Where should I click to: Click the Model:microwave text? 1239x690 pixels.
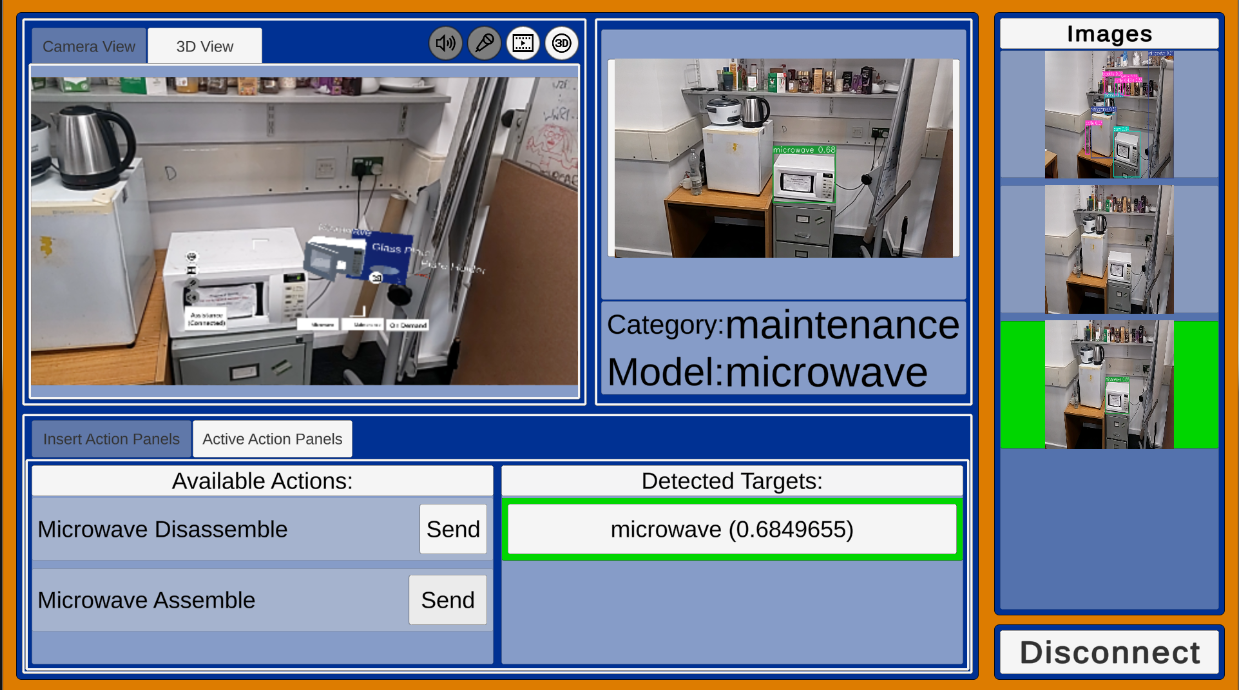[x=767, y=372]
